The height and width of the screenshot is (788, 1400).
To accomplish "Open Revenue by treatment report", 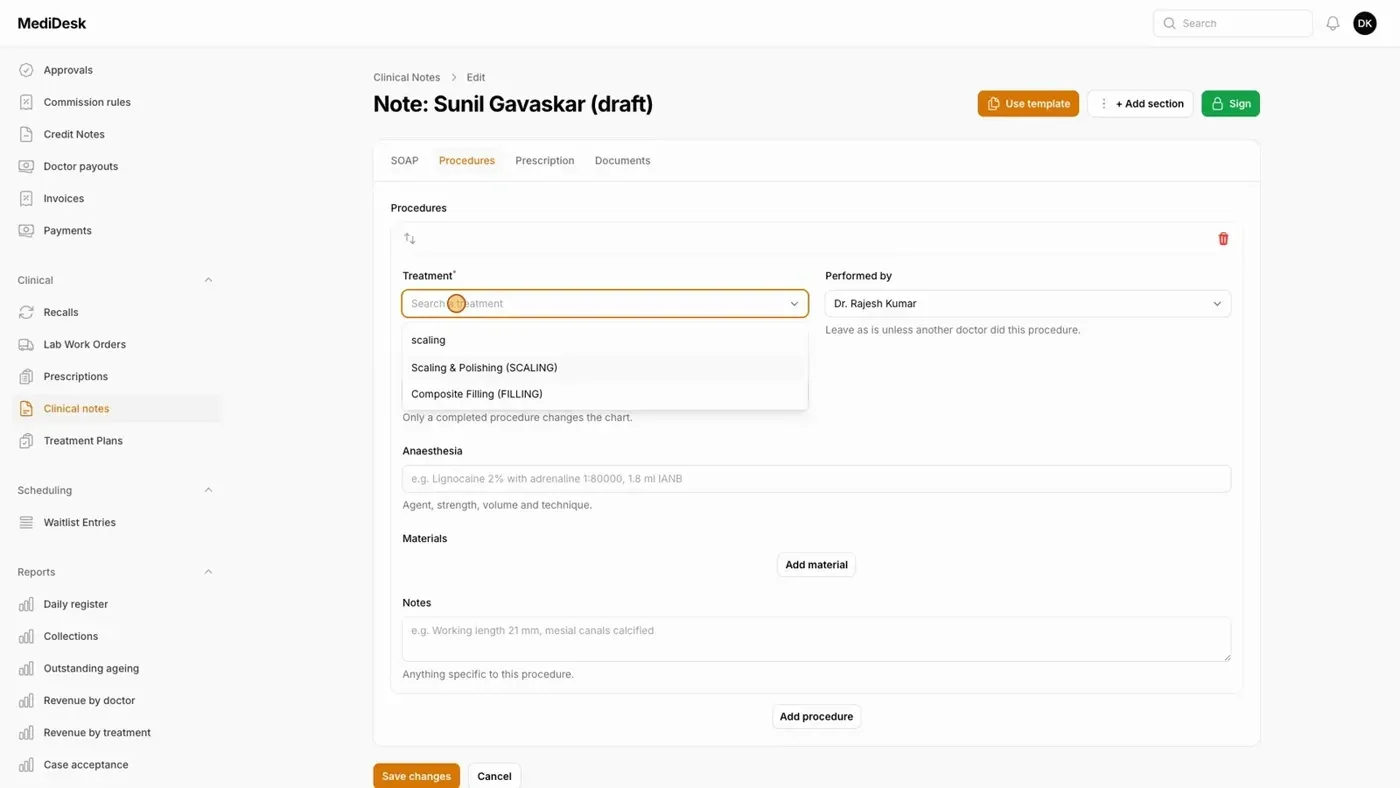I will pos(97,732).
